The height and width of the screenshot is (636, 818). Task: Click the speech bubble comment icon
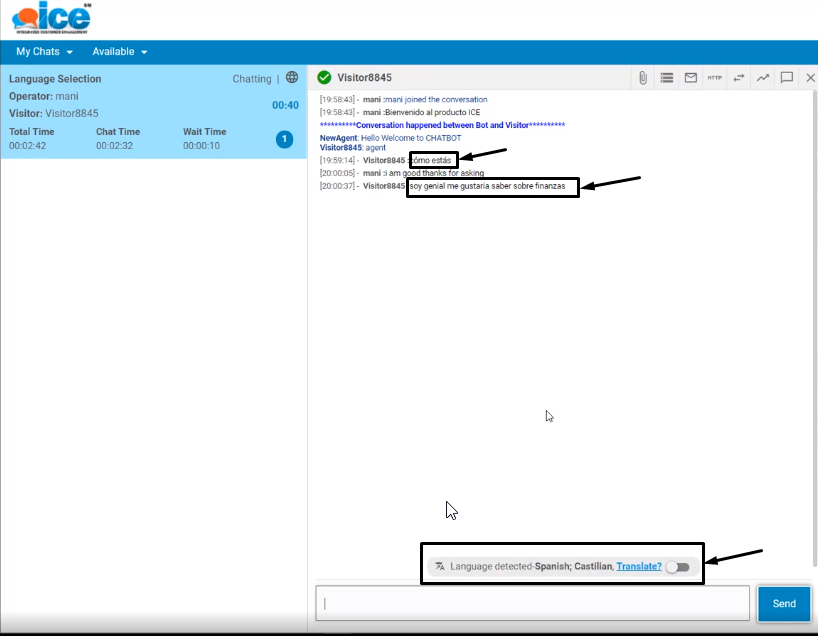[787, 78]
